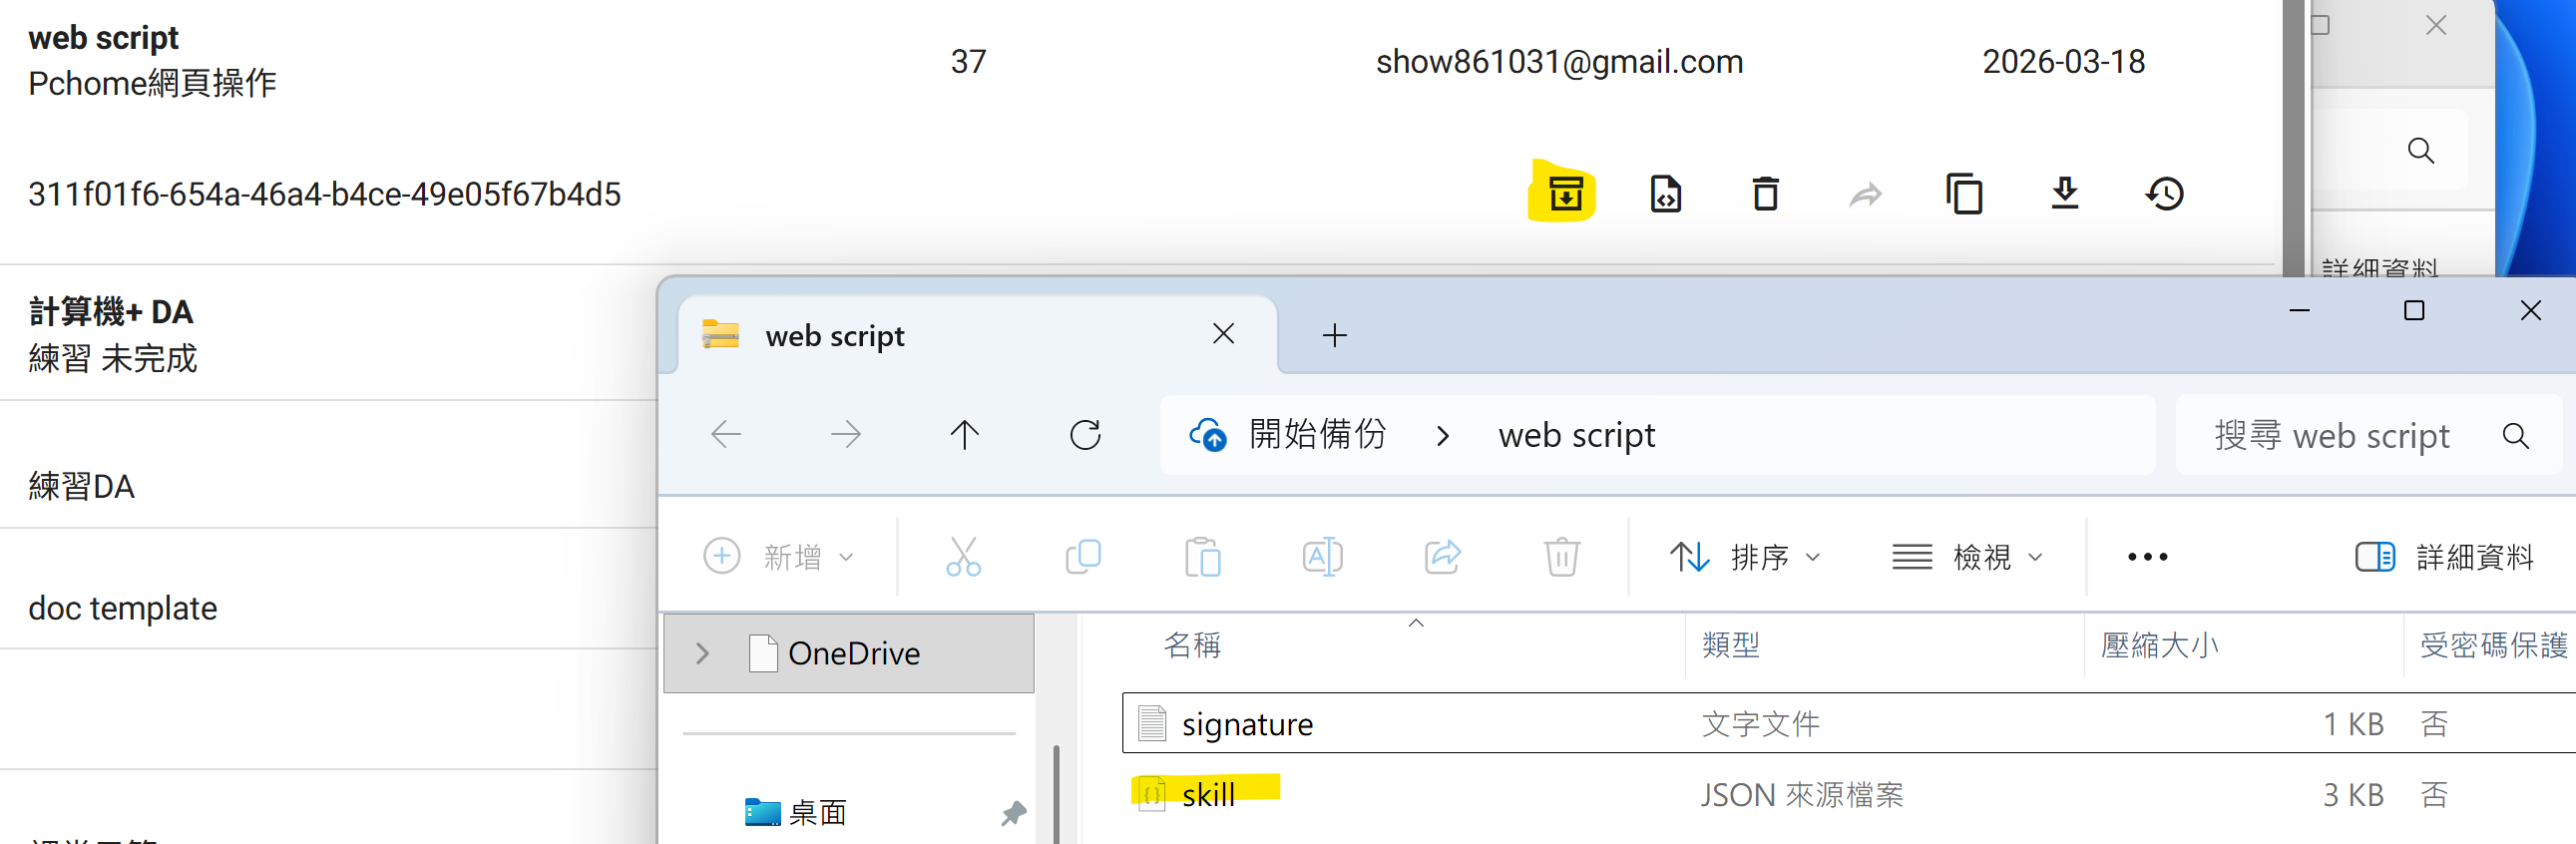Open the three-dots more options menu
The height and width of the screenshot is (844, 2576).
(2147, 557)
